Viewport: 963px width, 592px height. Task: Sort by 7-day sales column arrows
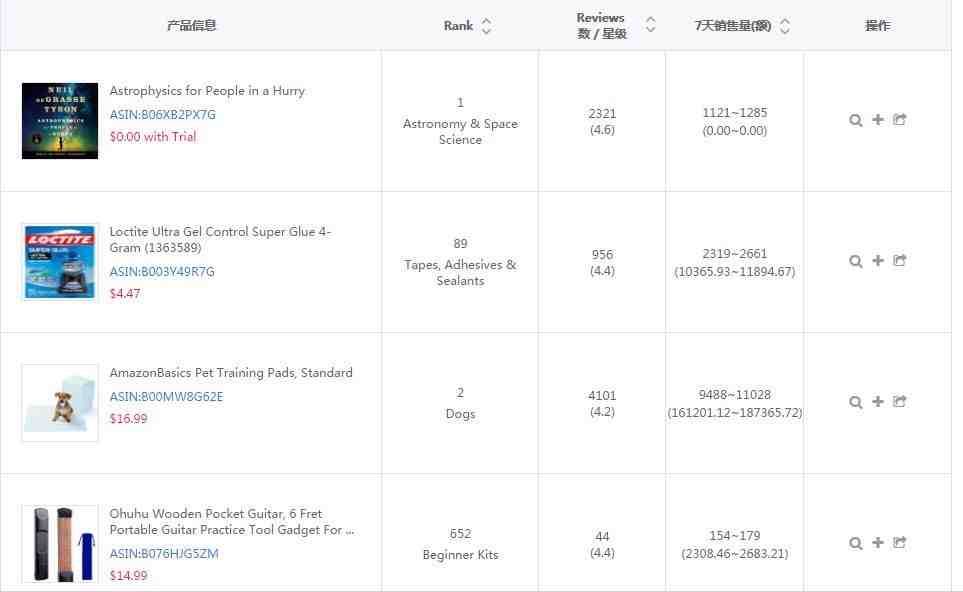(x=784, y=26)
